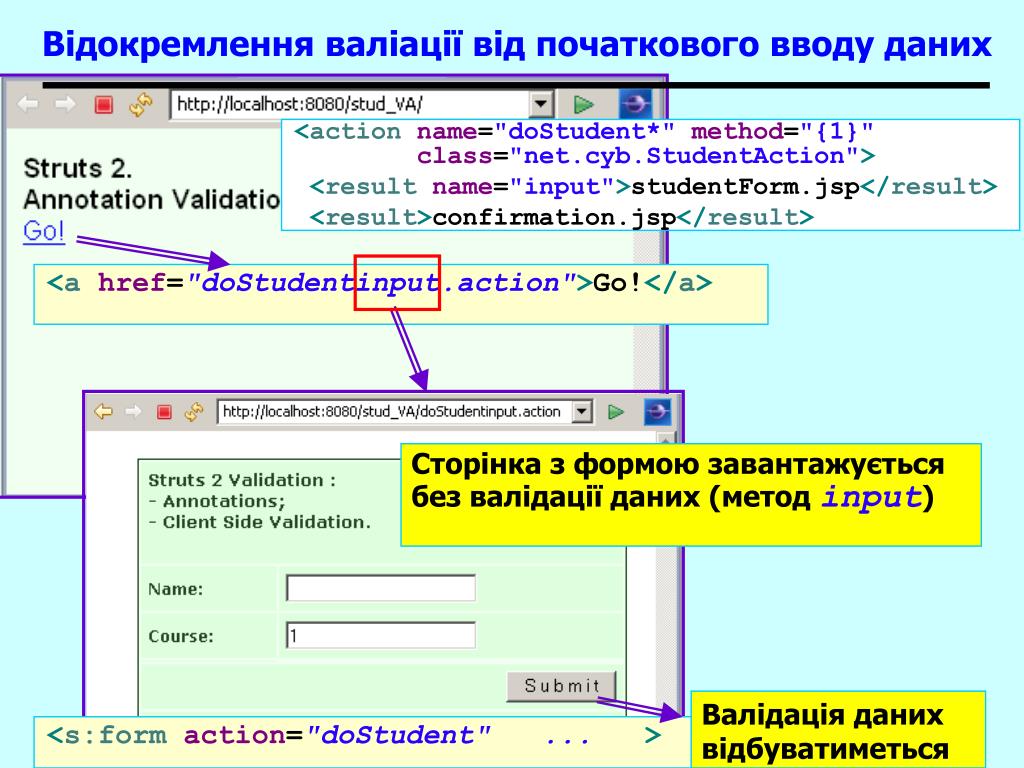The image size is (1024, 768).
Task: Click address field with doStudentinput.action URL
Action: pos(394,411)
